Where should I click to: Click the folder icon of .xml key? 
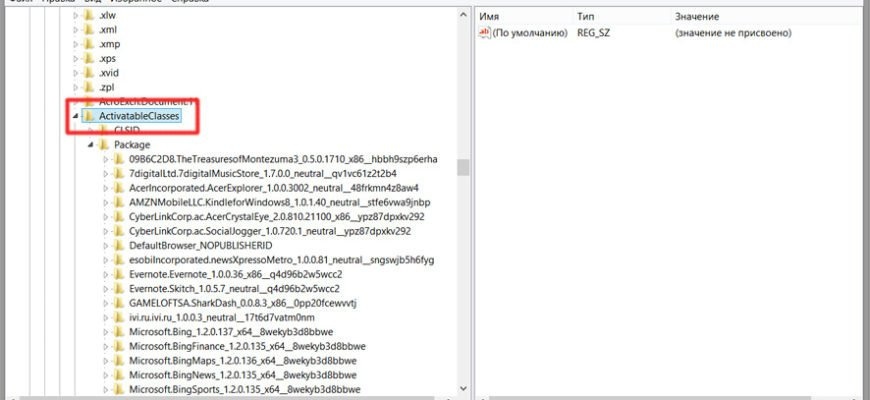89,29
